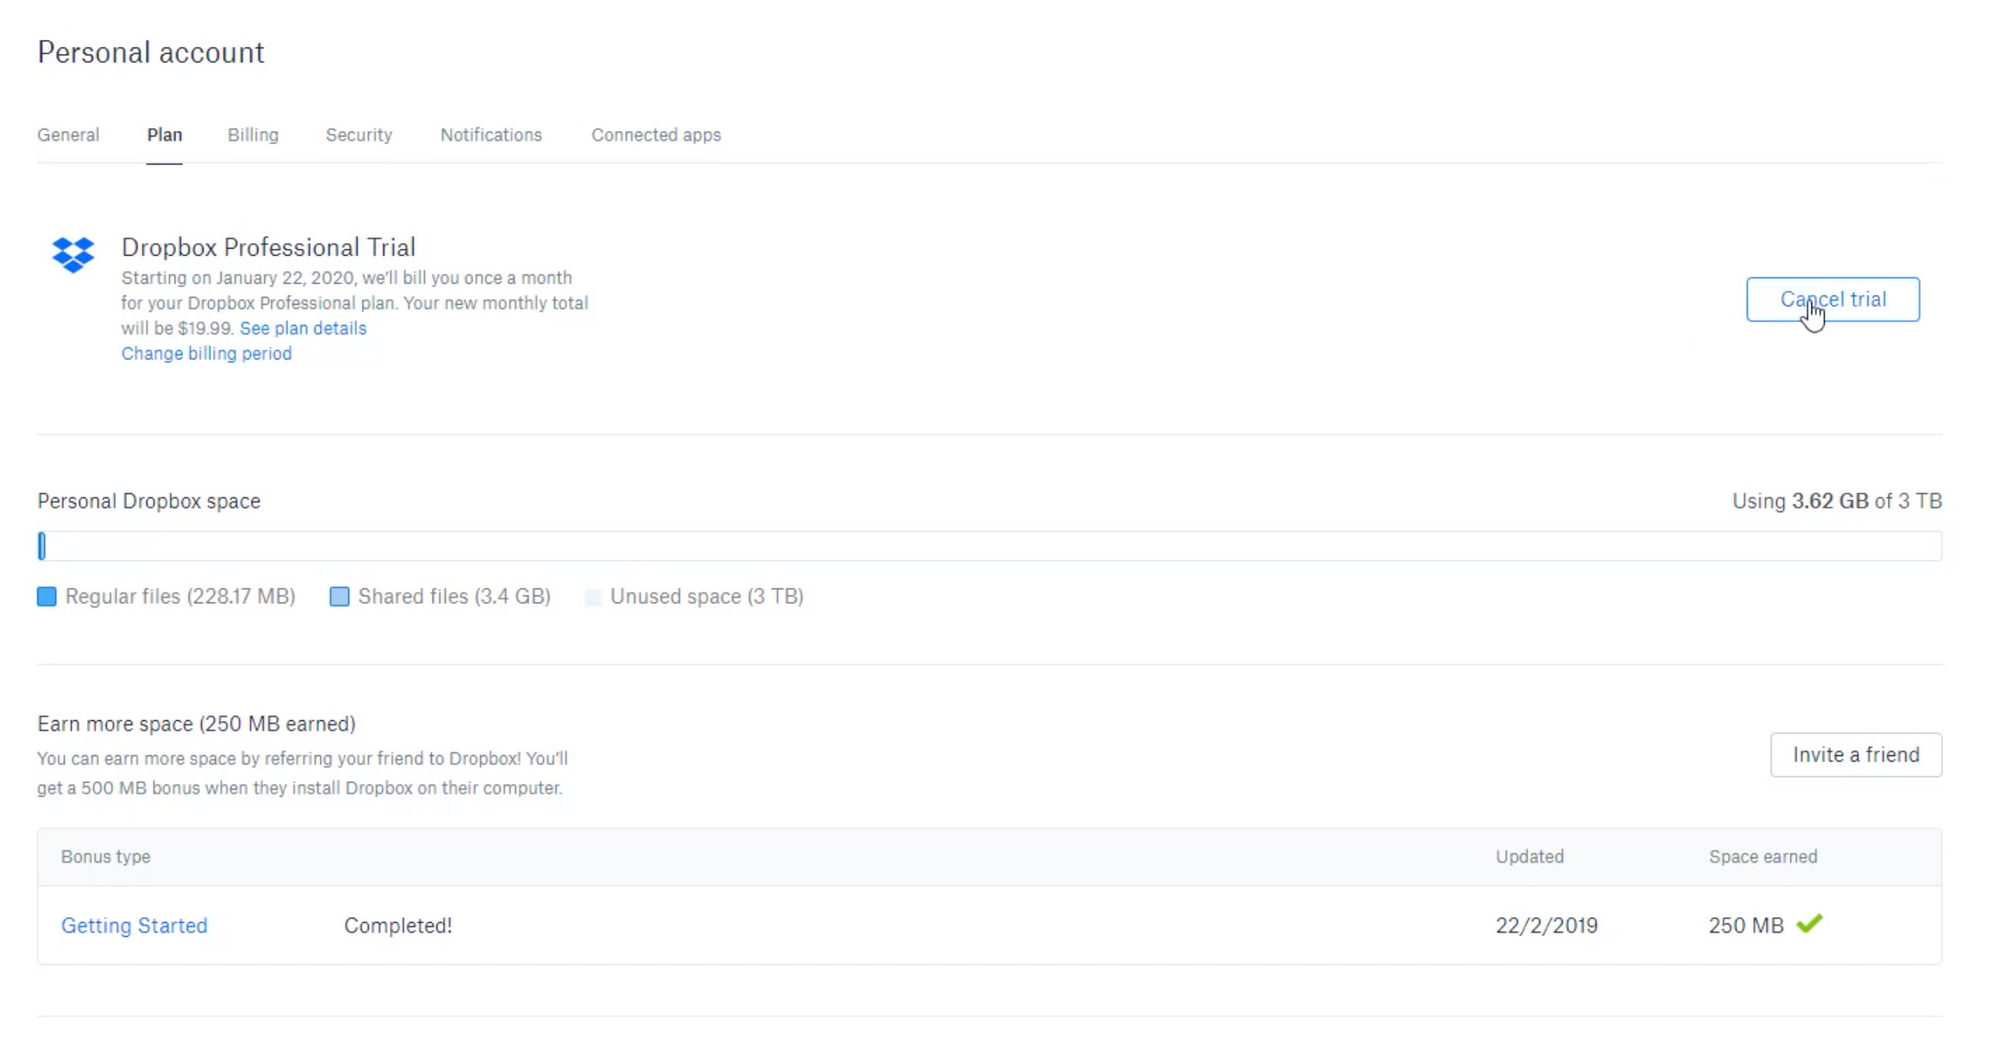Show the Connected apps tab
Viewport: 2000px width, 1060px height.
click(x=656, y=135)
